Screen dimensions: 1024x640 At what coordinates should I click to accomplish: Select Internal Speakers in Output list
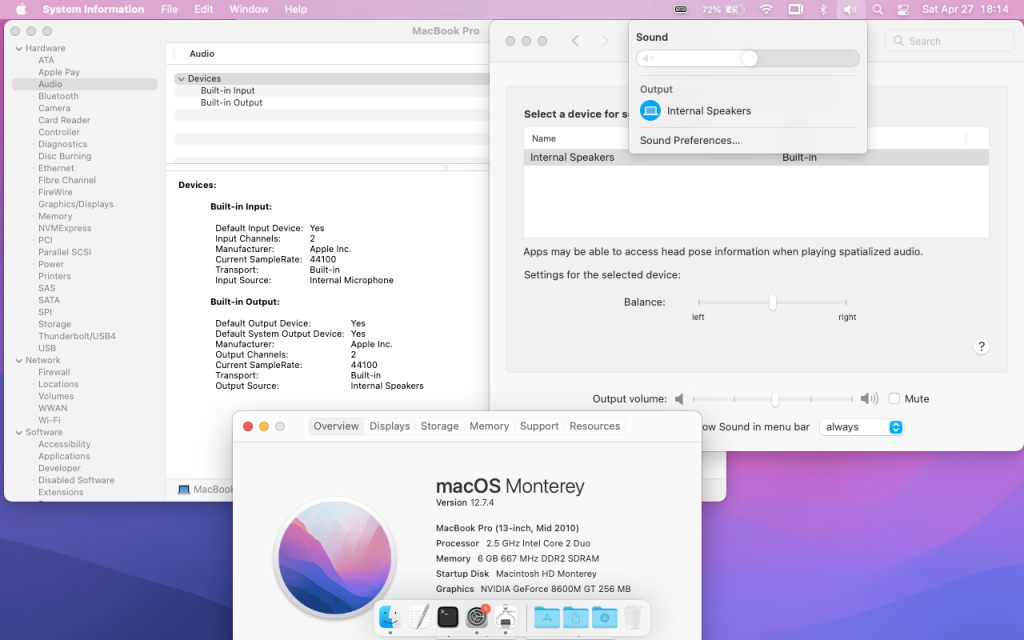(708, 111)
